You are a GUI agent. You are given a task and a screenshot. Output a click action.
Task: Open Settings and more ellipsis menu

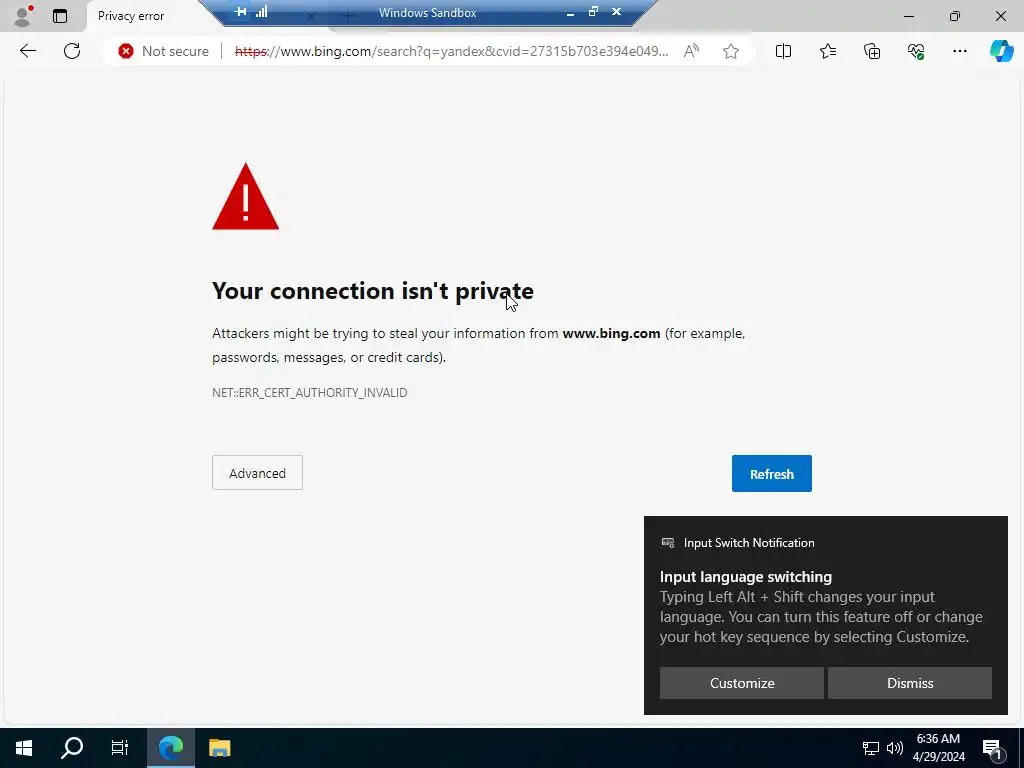coord(959,51)
